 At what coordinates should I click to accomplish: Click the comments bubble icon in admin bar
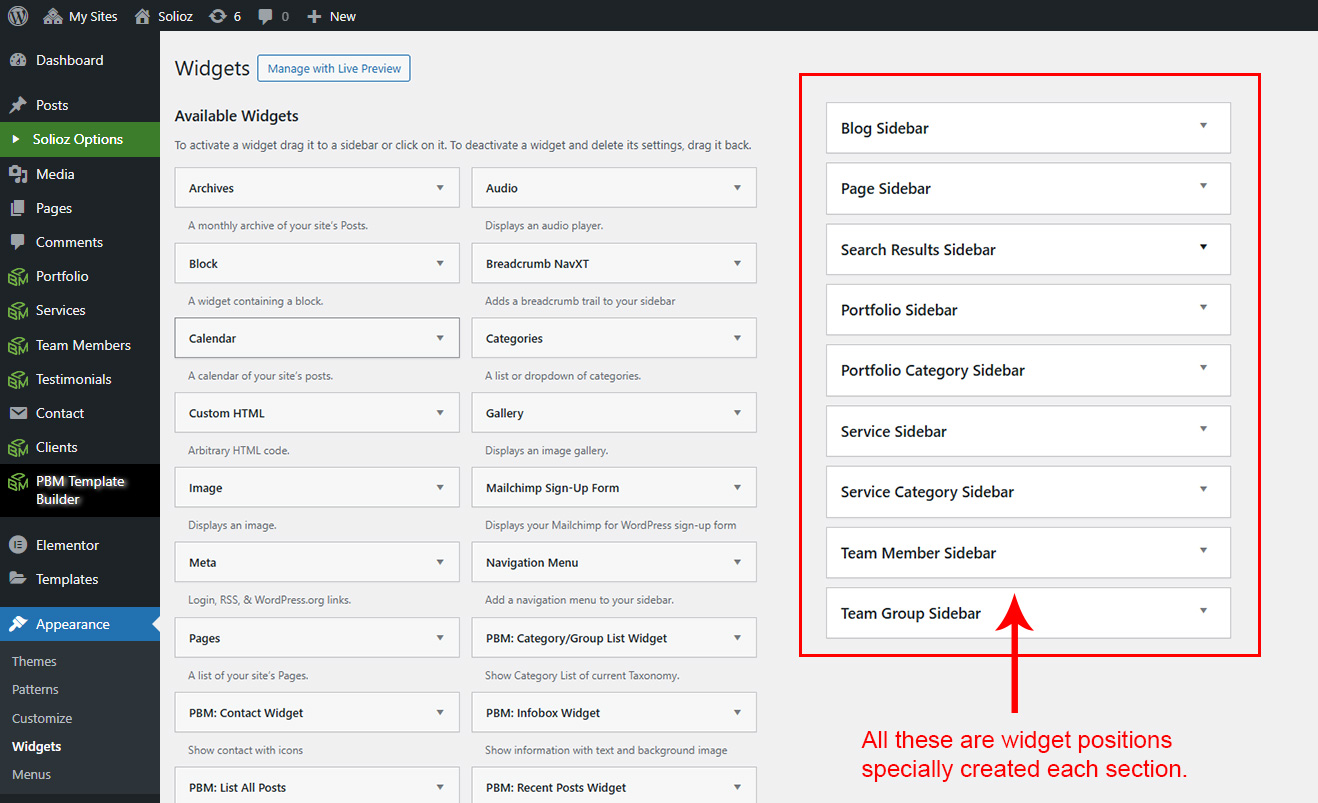[265, 16]
